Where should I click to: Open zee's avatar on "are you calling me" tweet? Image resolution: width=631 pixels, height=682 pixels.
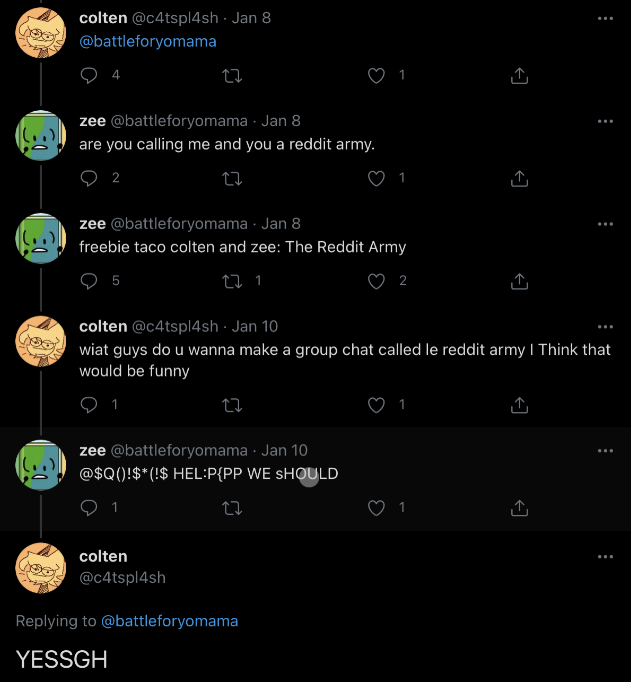click(x=41, y=135)
